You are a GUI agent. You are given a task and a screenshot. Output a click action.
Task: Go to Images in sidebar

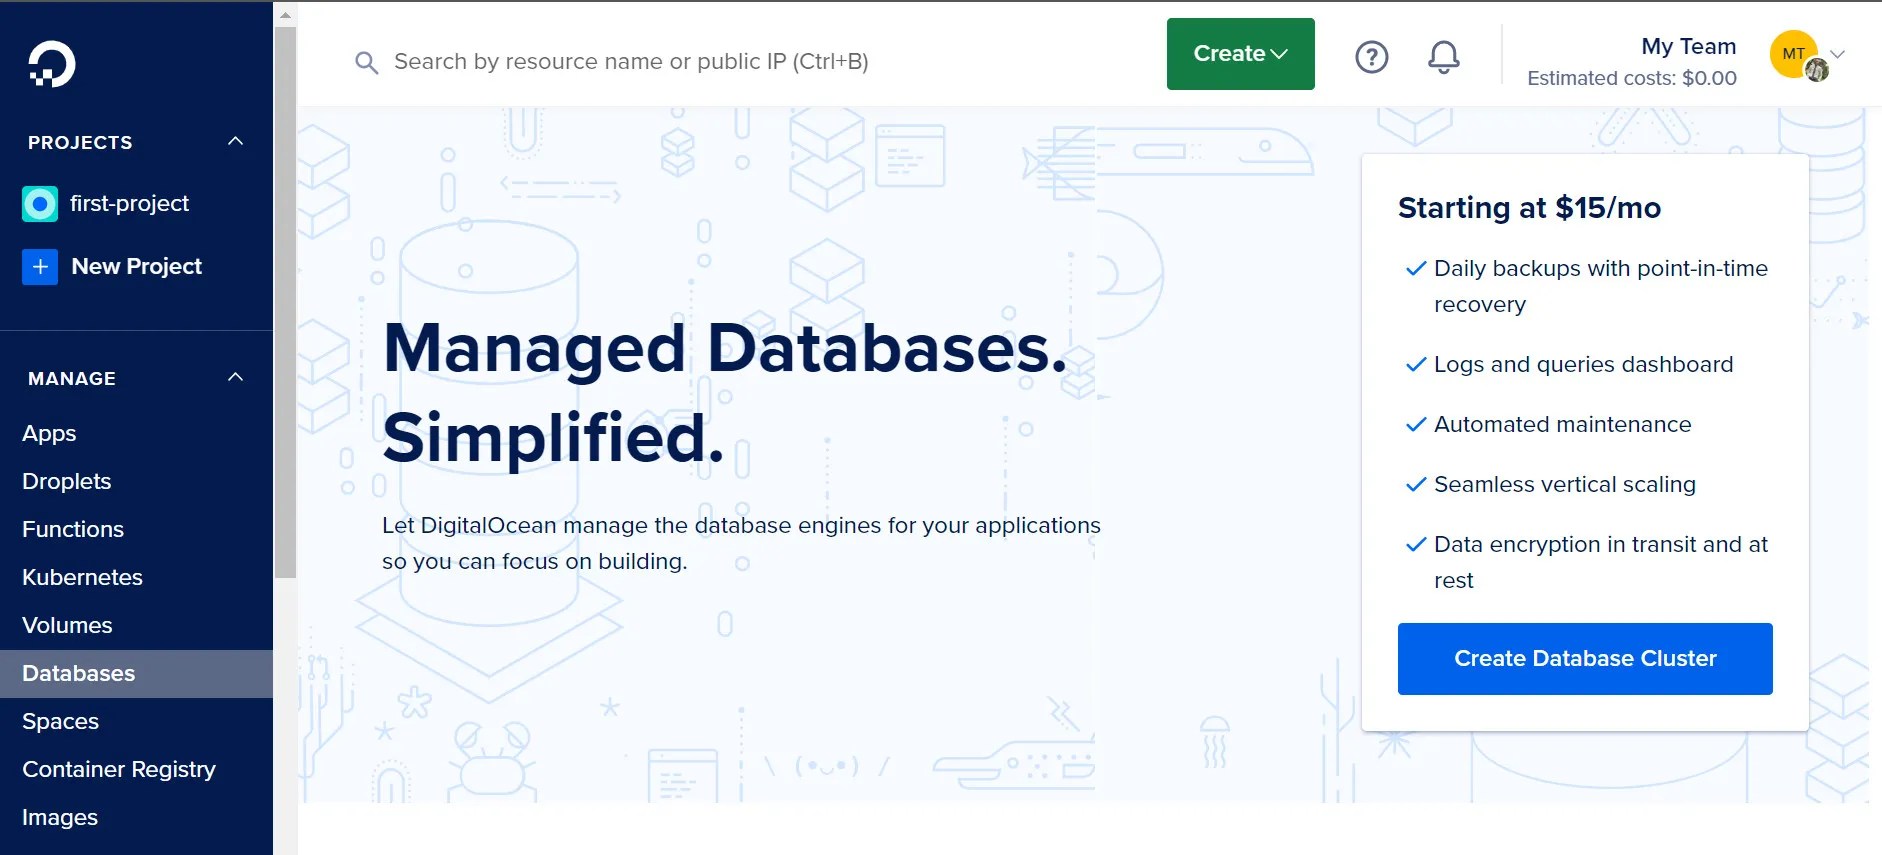pyautogui.click(x=60, y=817)
